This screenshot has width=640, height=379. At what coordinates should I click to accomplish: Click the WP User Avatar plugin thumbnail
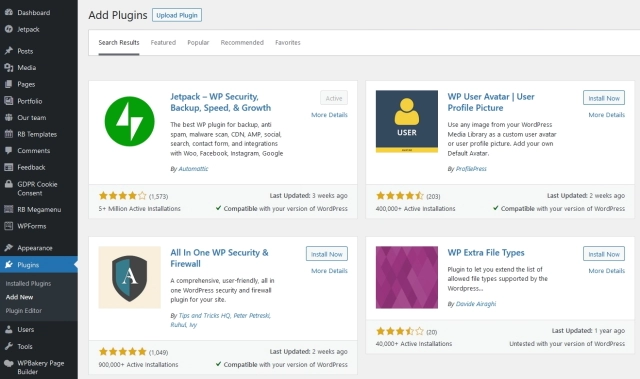click(407, 121)
